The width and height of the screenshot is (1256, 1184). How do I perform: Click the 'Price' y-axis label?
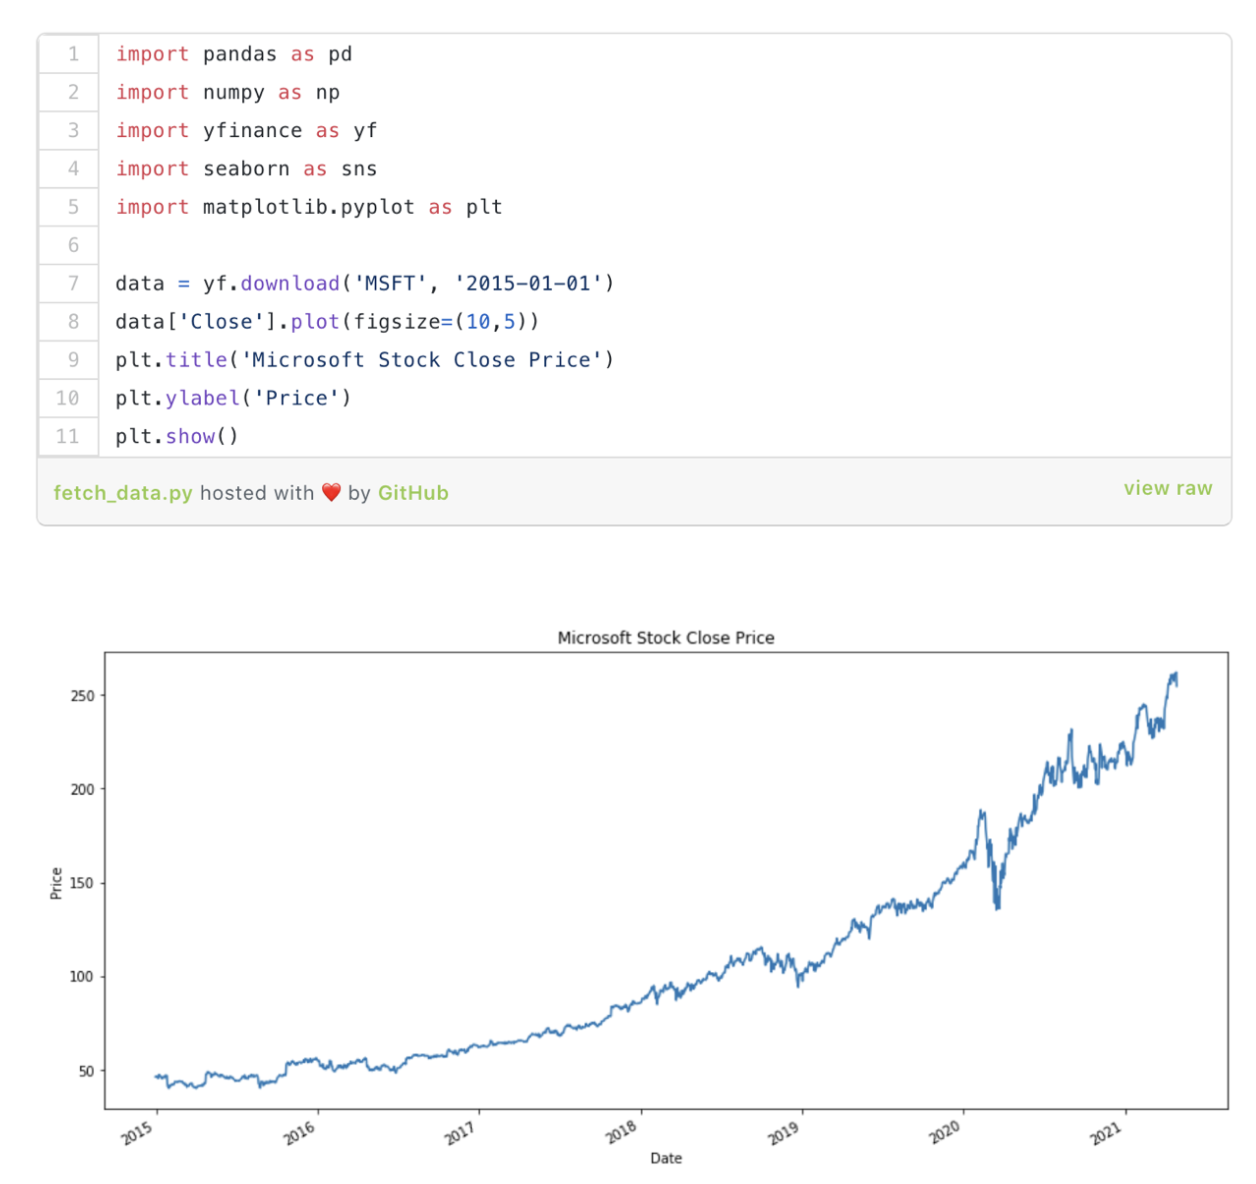[x=56, y=883]
